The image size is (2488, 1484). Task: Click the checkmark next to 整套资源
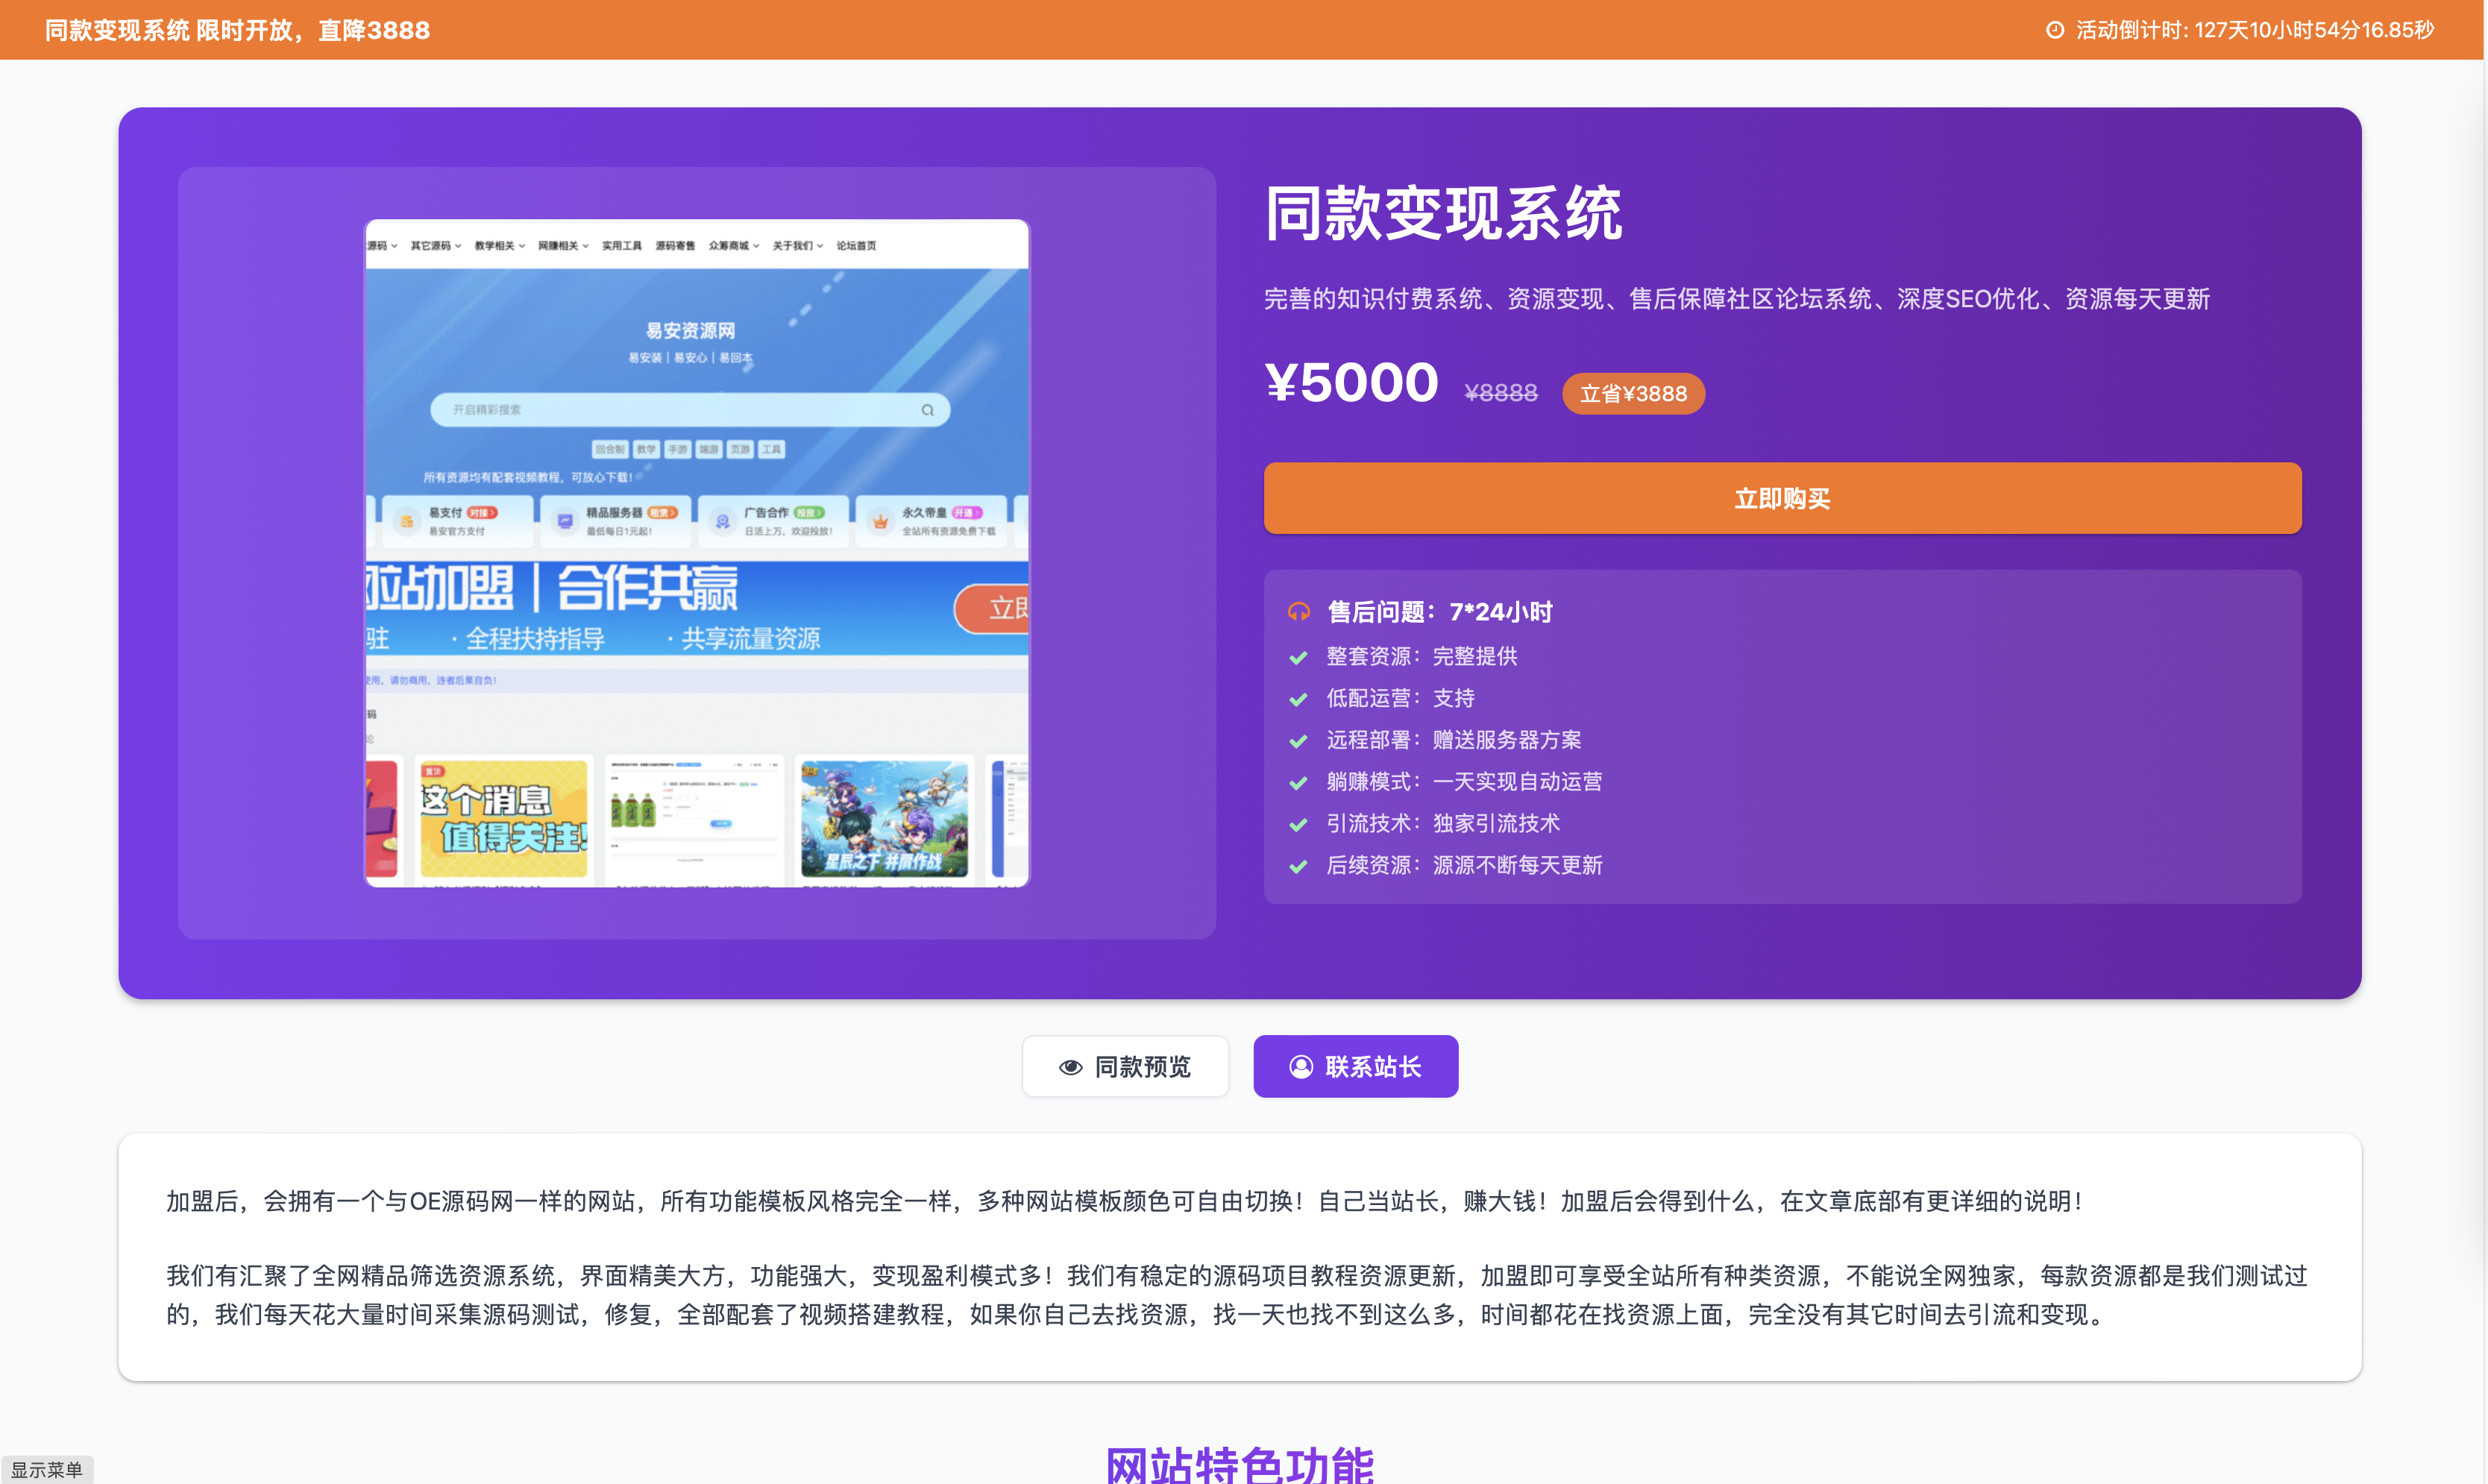pyautogui.click(x=1298, y=657)
